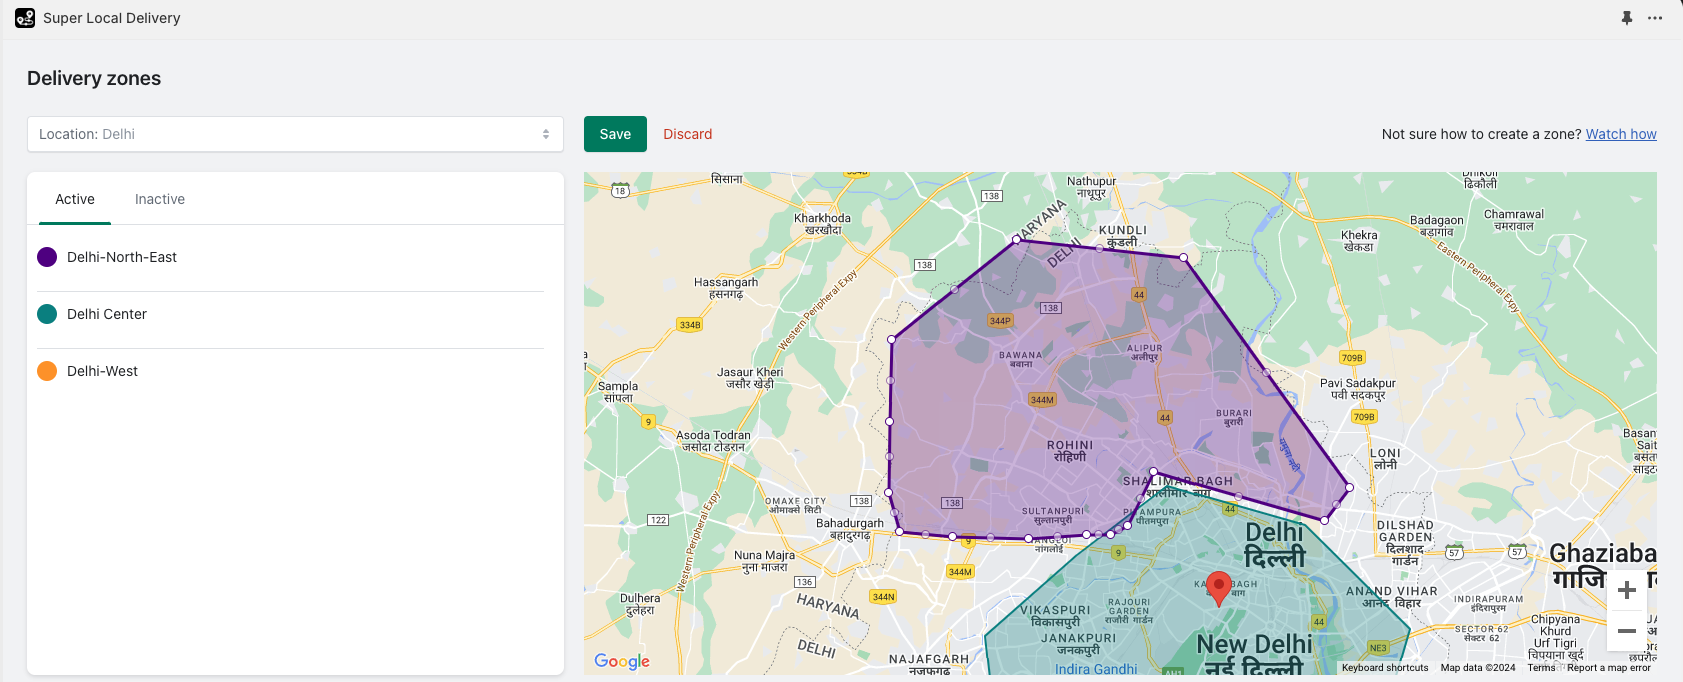The image size is (1683, 682).
Task: Click the Google logo on map
Action: coord(622,661)
